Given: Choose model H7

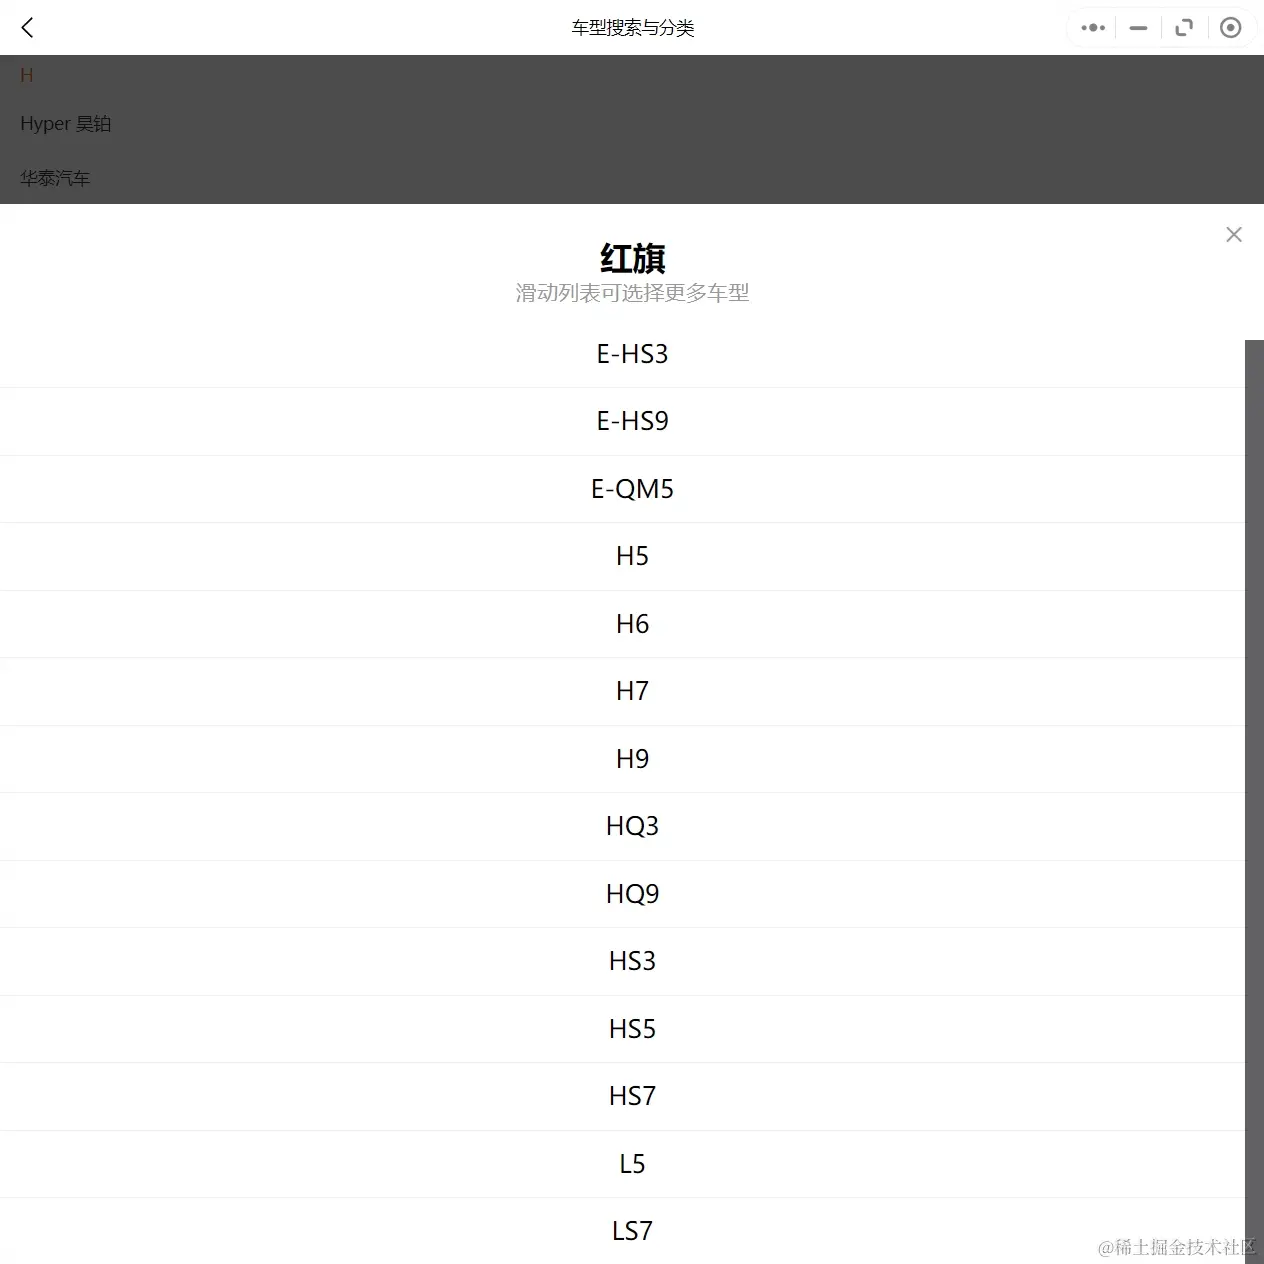Looking at the screenshot, I should 623,691.
